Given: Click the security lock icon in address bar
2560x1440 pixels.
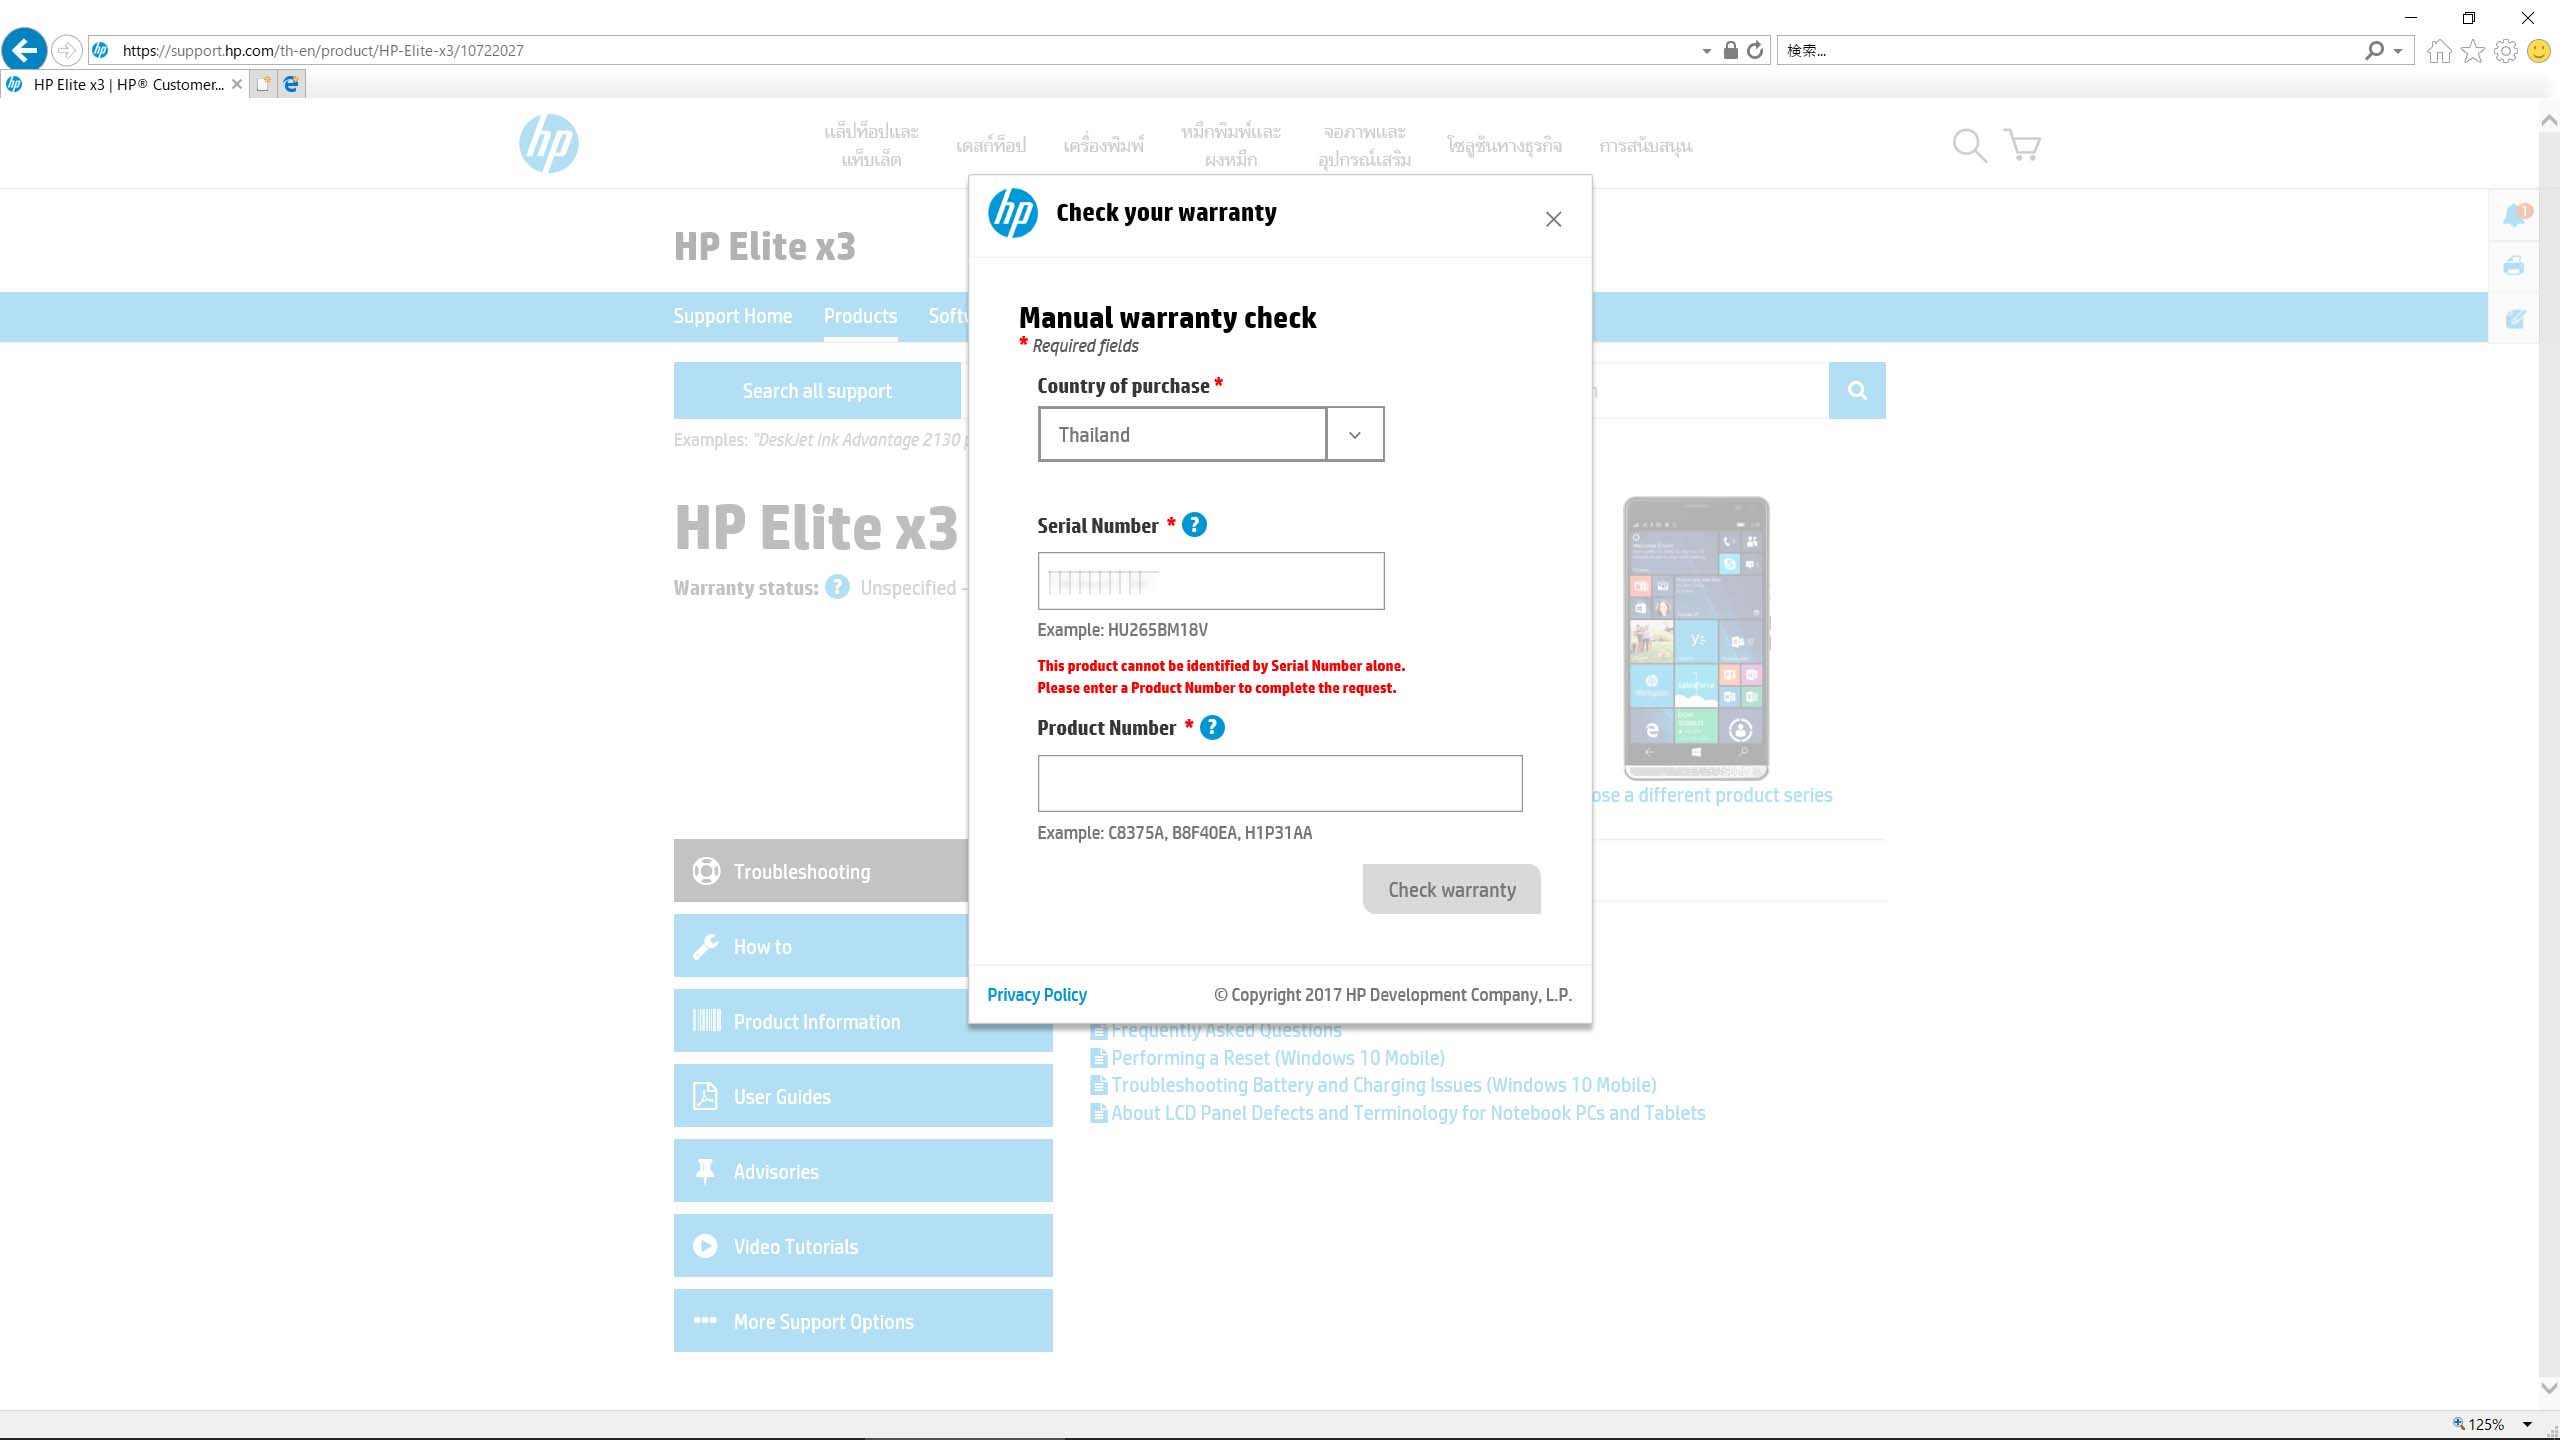Looking at the screenshot, I should 1731,50.
